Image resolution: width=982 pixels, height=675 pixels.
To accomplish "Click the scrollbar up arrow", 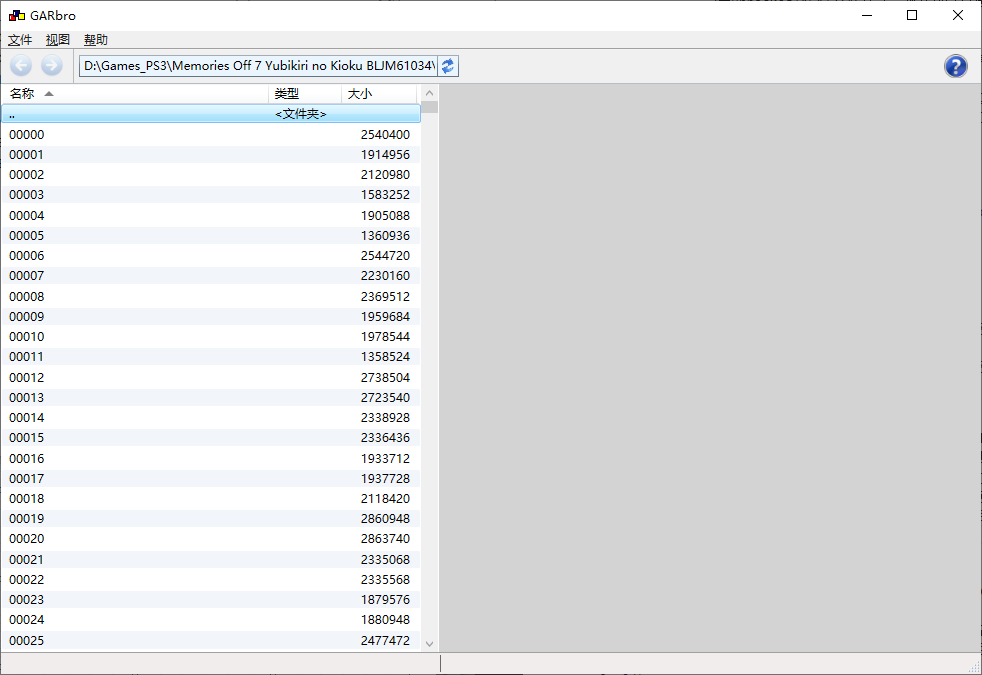I will (429, 93).
